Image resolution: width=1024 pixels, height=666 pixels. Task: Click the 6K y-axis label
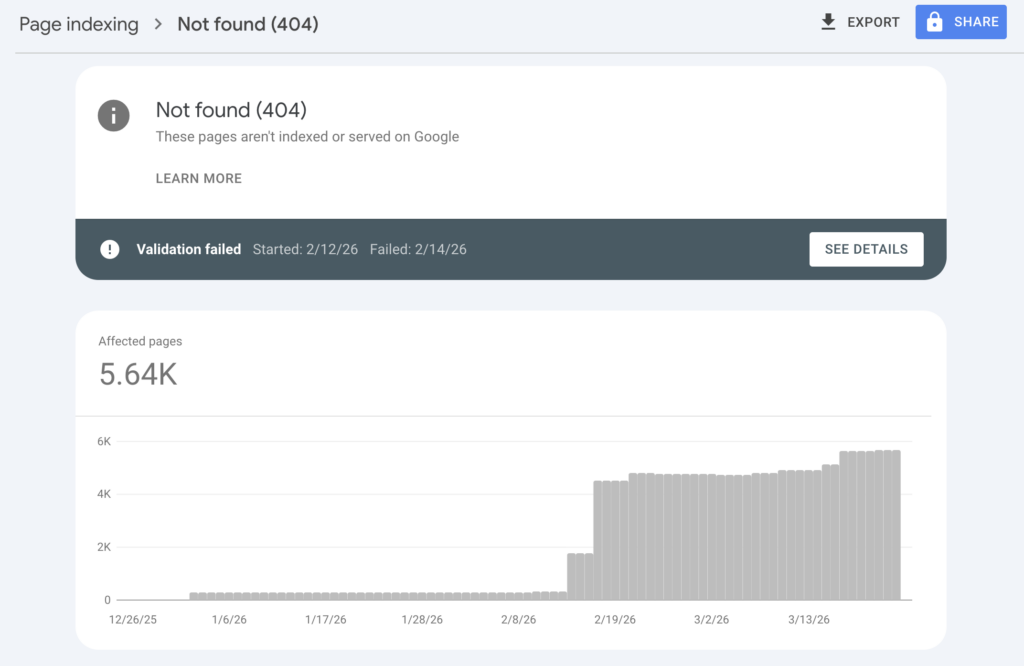click(x=104, y=441)
